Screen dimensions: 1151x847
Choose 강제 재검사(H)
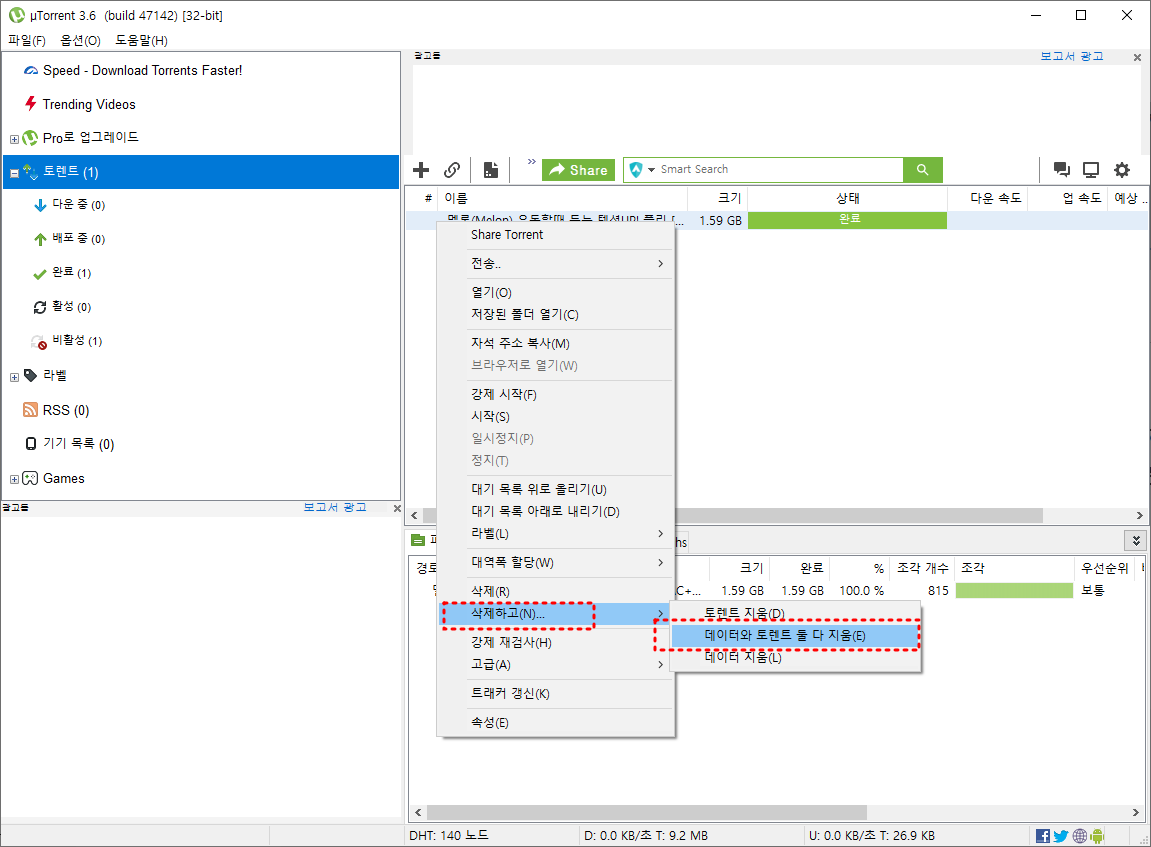(x=556, y=642)
